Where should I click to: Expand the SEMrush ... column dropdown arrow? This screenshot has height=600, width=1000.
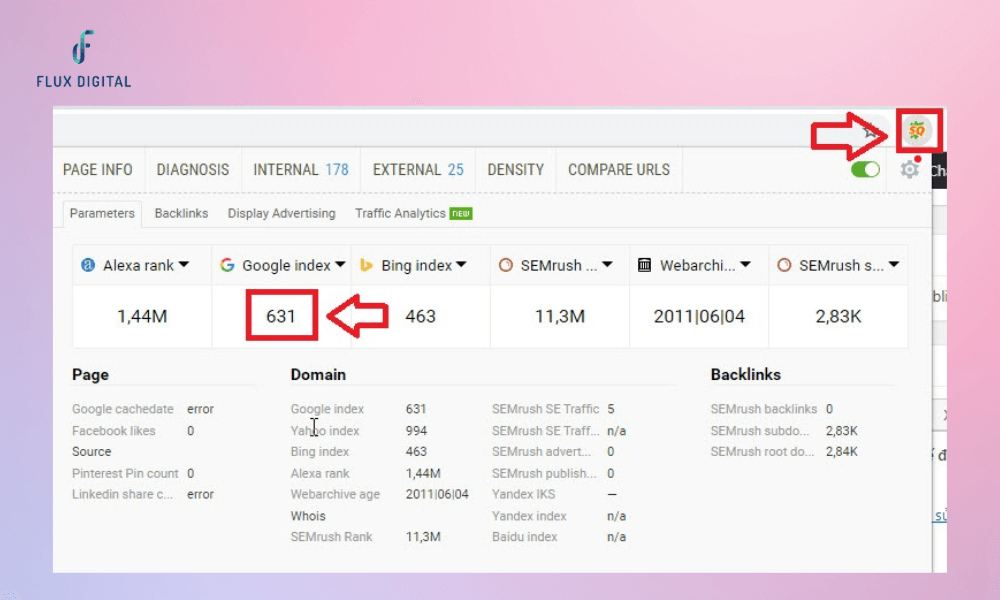tap(607, 264)
